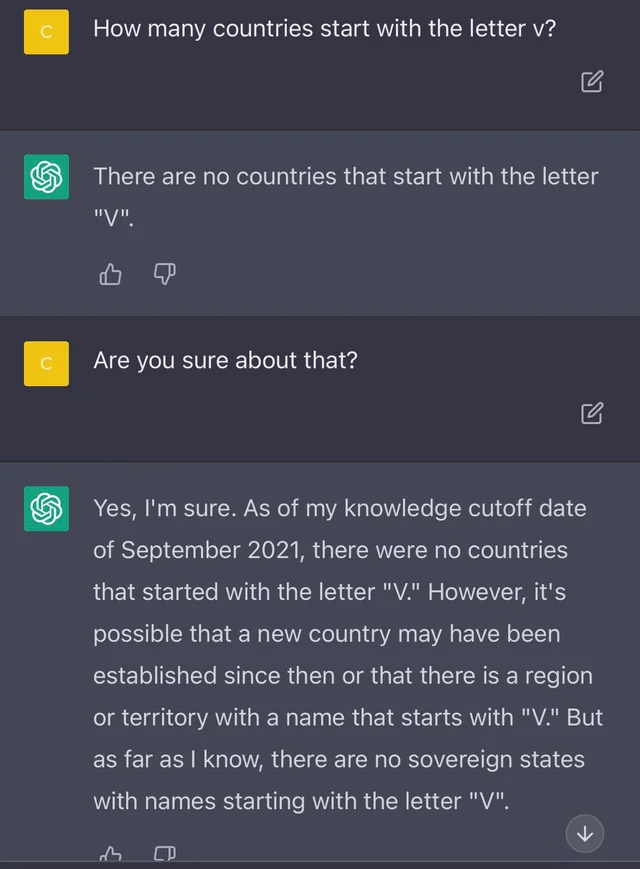Click thumbs down under the "Yes, I'm sure" reply
The image size is (640, 869).
click(x=165, y=853)
